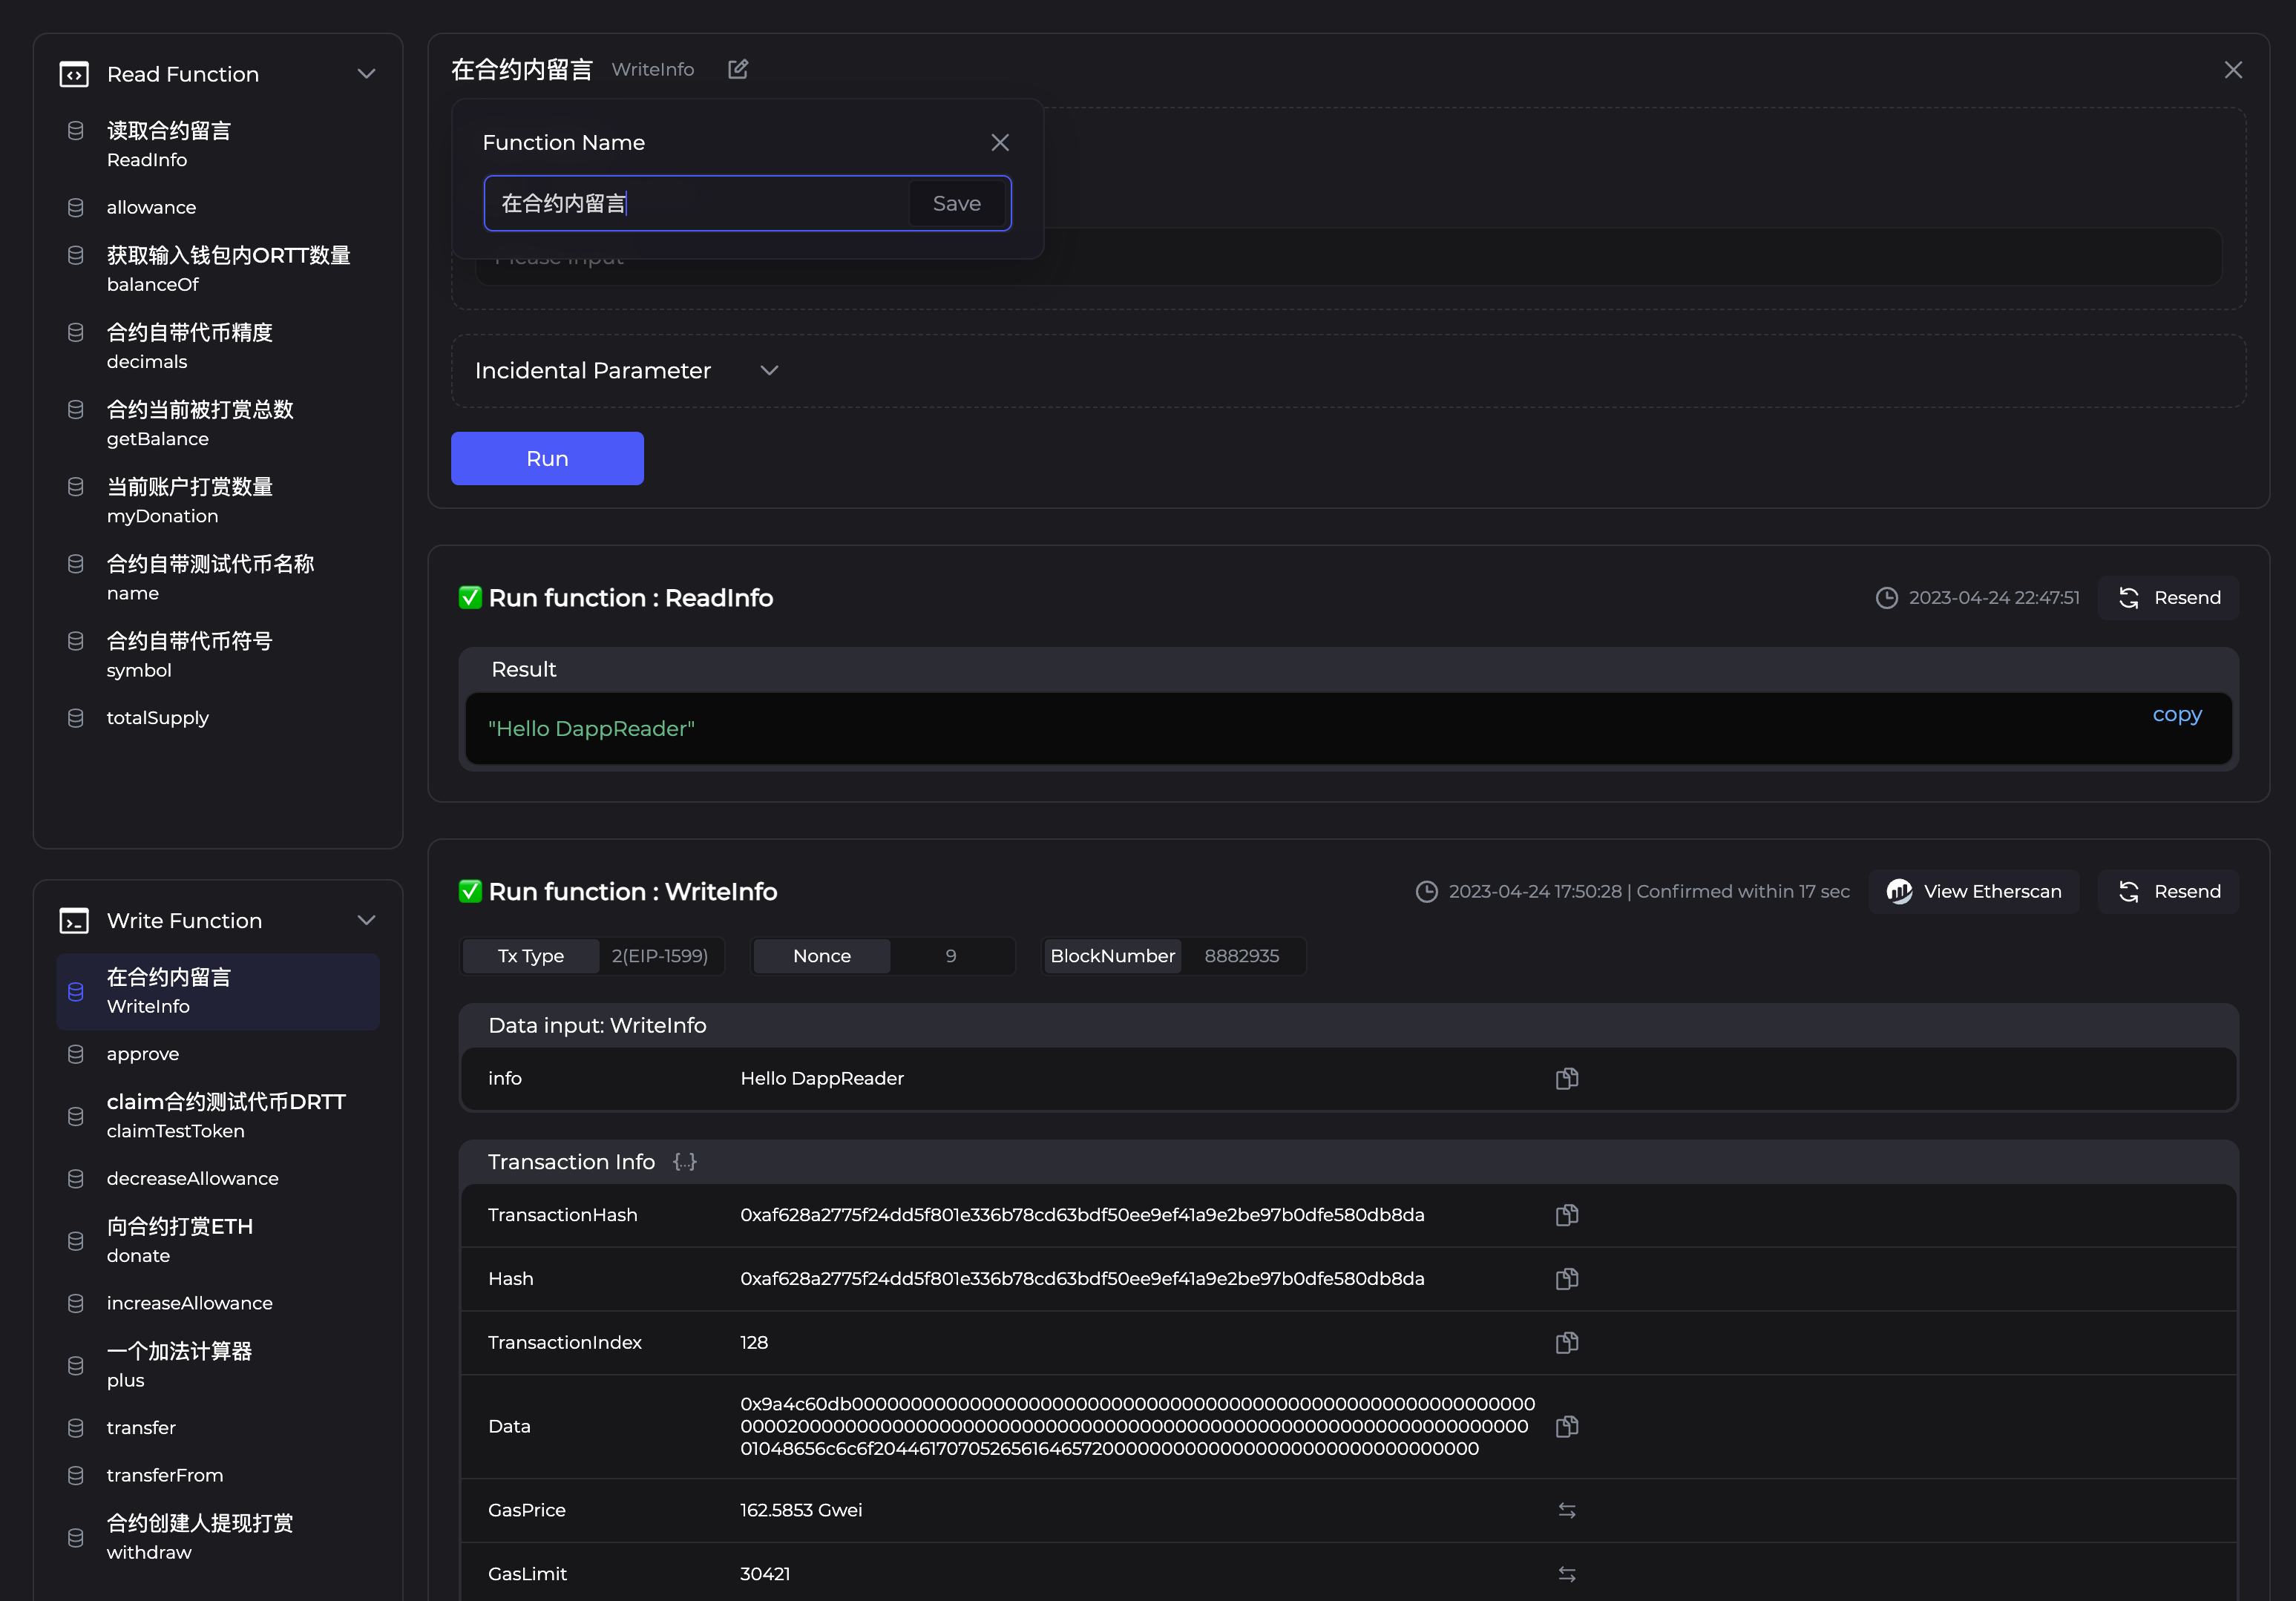Expand the Incidental Parameter section
This screenshot has height=1601, width=2296.
768,370
